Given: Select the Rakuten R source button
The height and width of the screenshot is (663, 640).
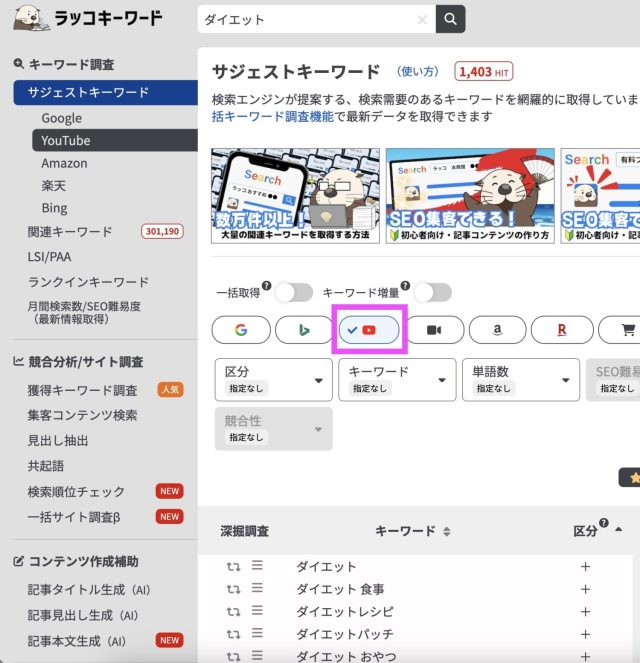Looking at the screenshot, I should click(x=561, y=329).
